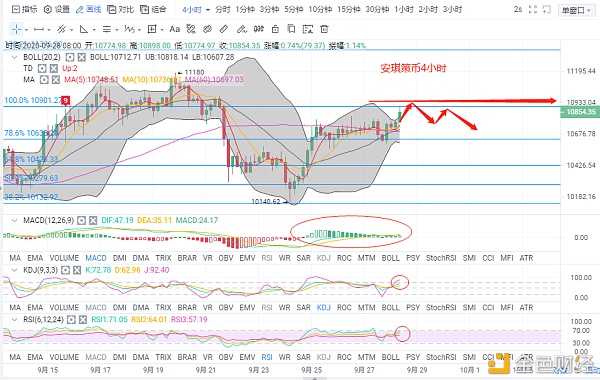Switch to the 1分钟 timeframe
The width and height of the screenshot is (600, 380).
(245, 10)
